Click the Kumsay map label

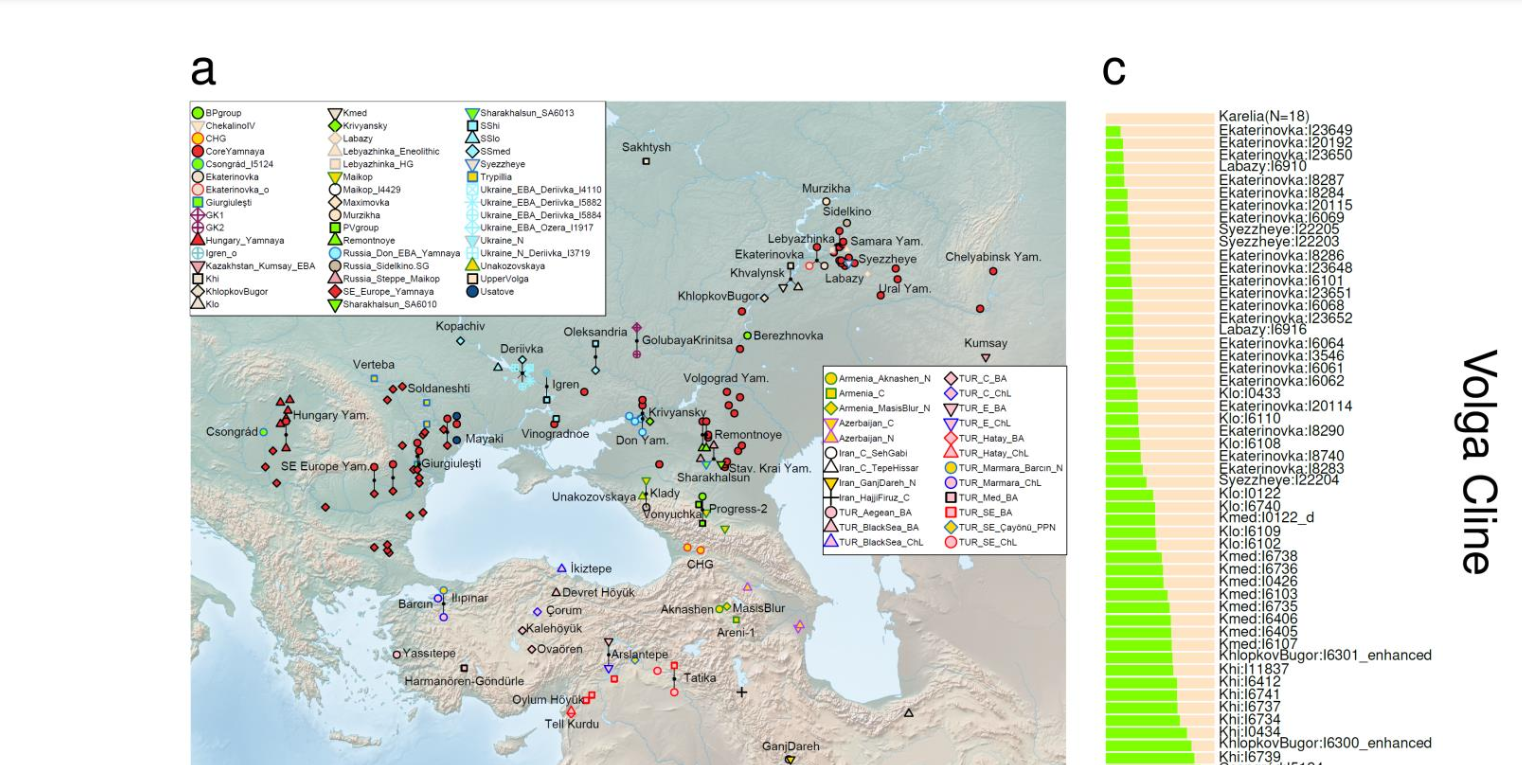(x=985, y=343)
